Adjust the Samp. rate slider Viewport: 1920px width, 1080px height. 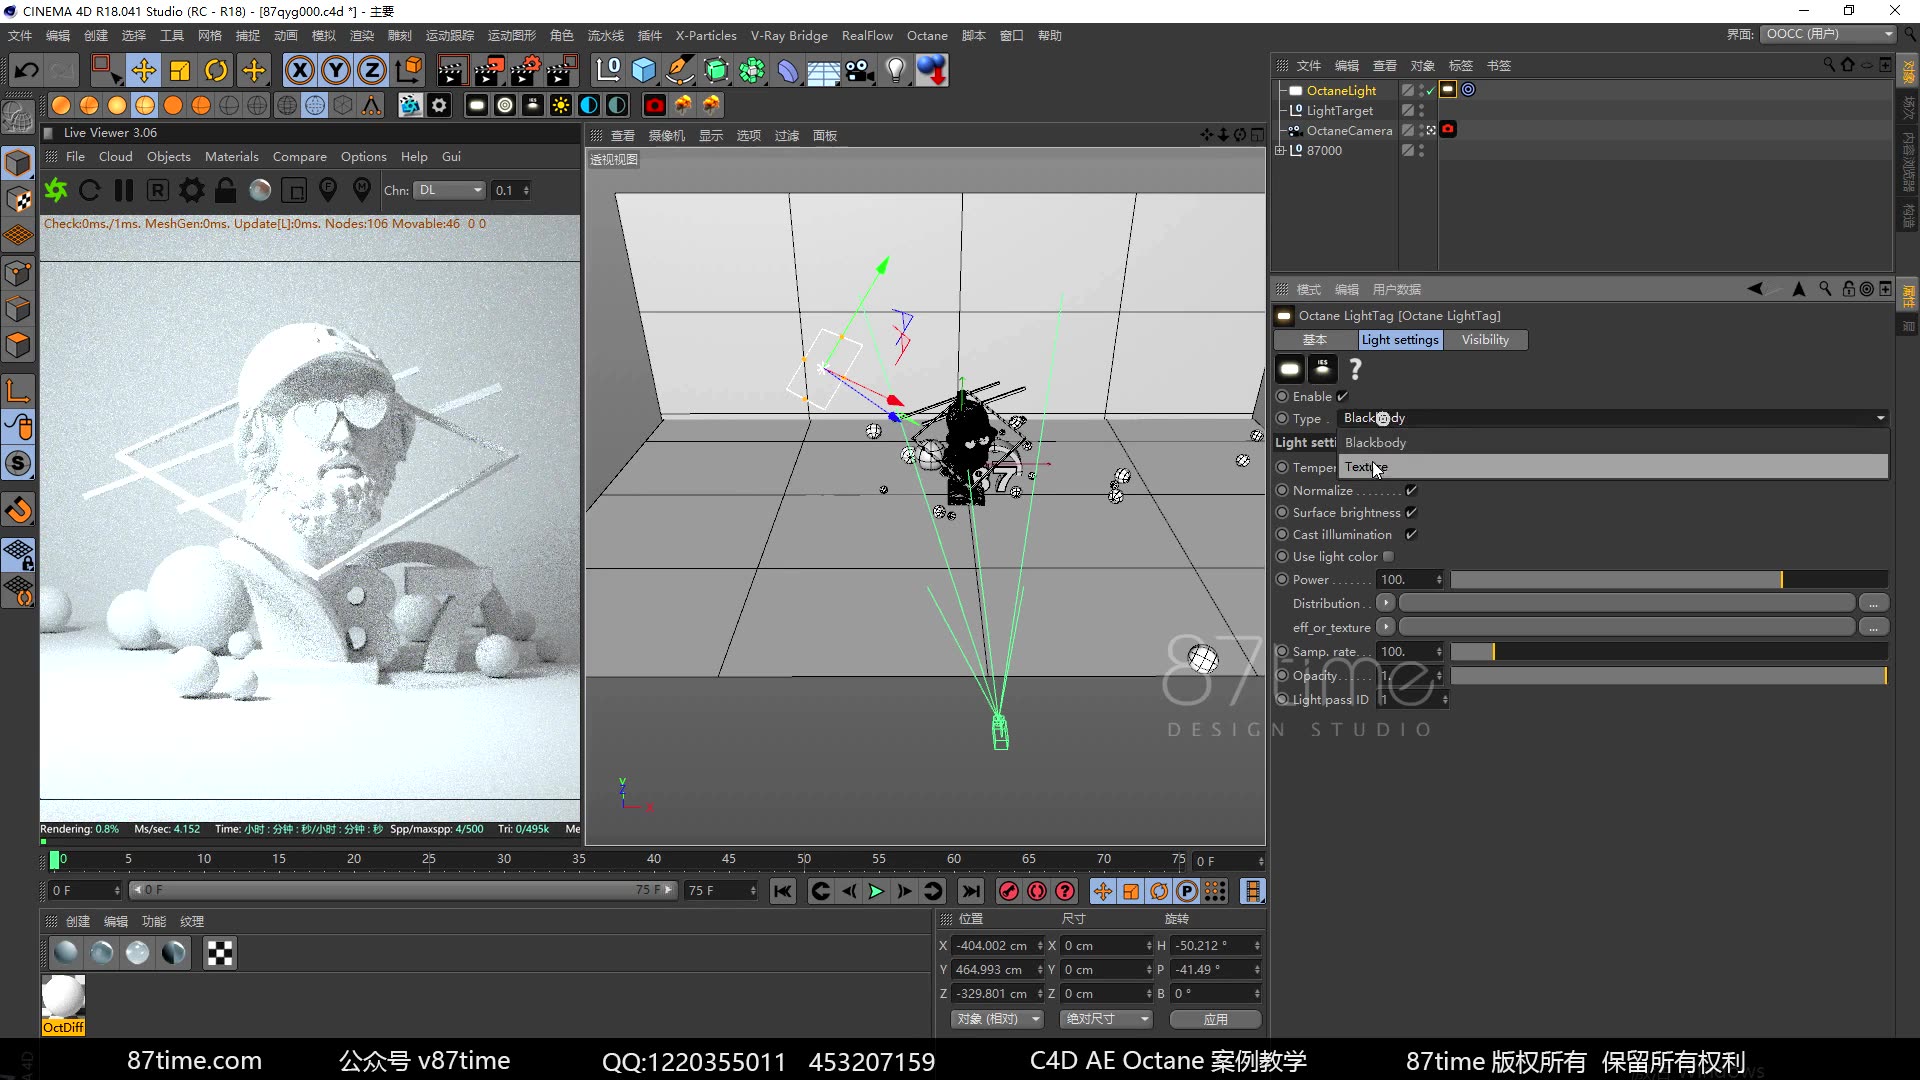pos(1669,651)
